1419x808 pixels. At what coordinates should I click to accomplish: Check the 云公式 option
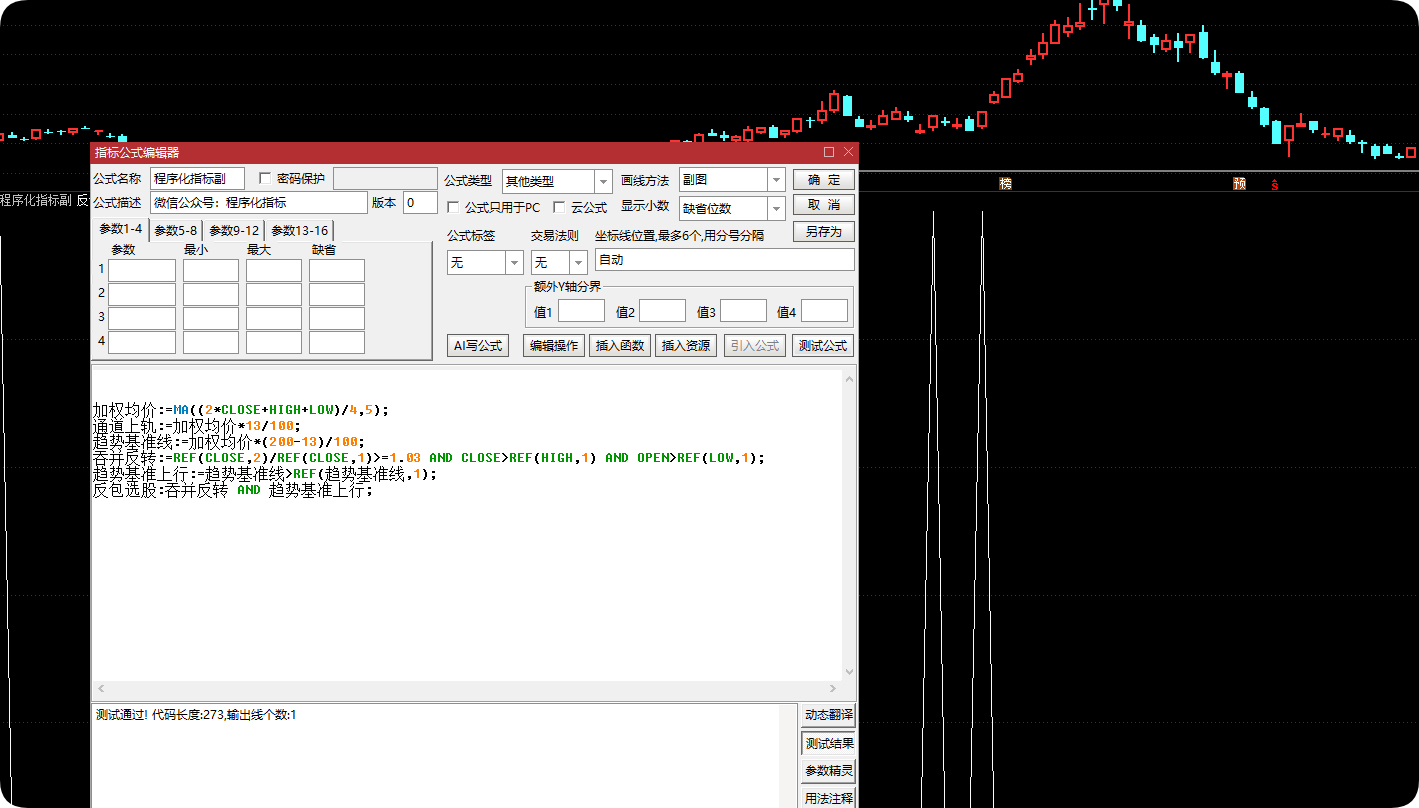[559, 207]
